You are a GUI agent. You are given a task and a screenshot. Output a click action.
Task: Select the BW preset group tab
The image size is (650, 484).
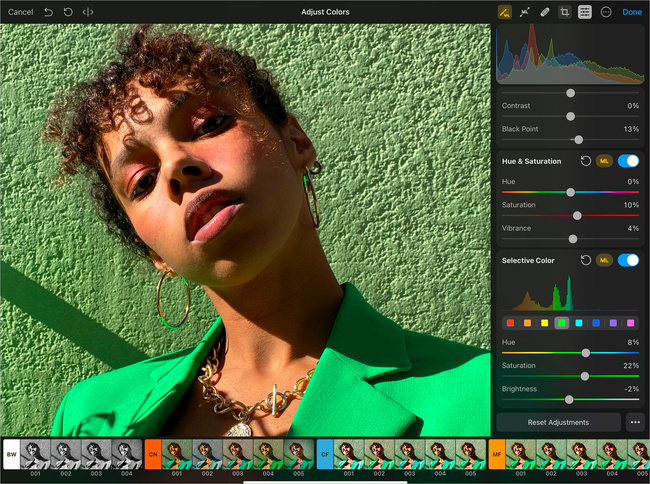tap(12, 454)
